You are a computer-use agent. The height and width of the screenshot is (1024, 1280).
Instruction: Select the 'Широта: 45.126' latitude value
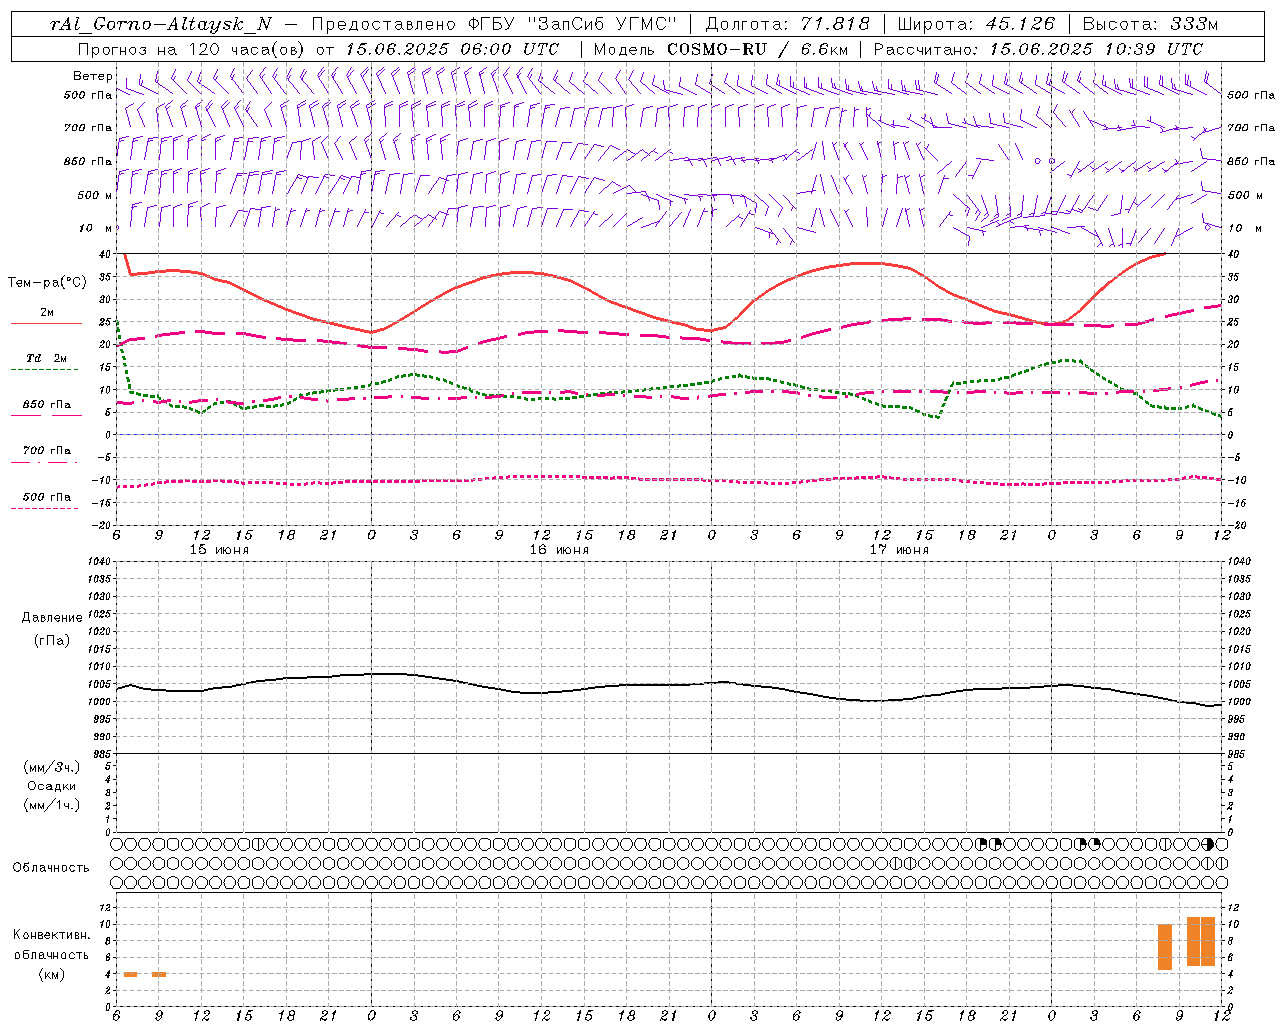coord(976,24)
